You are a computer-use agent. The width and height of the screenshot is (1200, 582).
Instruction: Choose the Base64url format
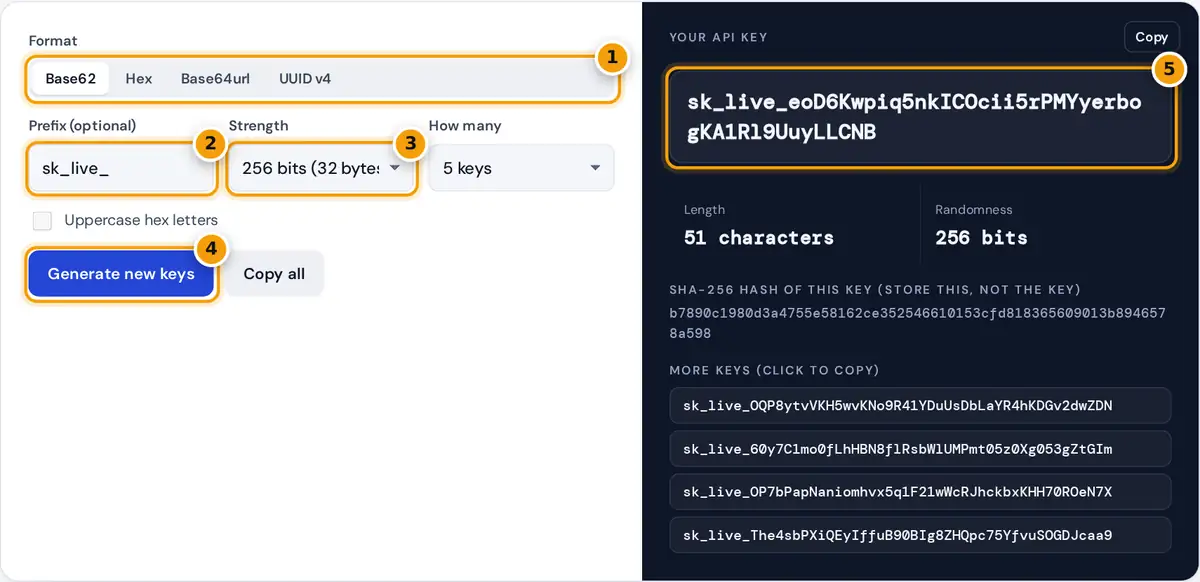coord(215,78)
